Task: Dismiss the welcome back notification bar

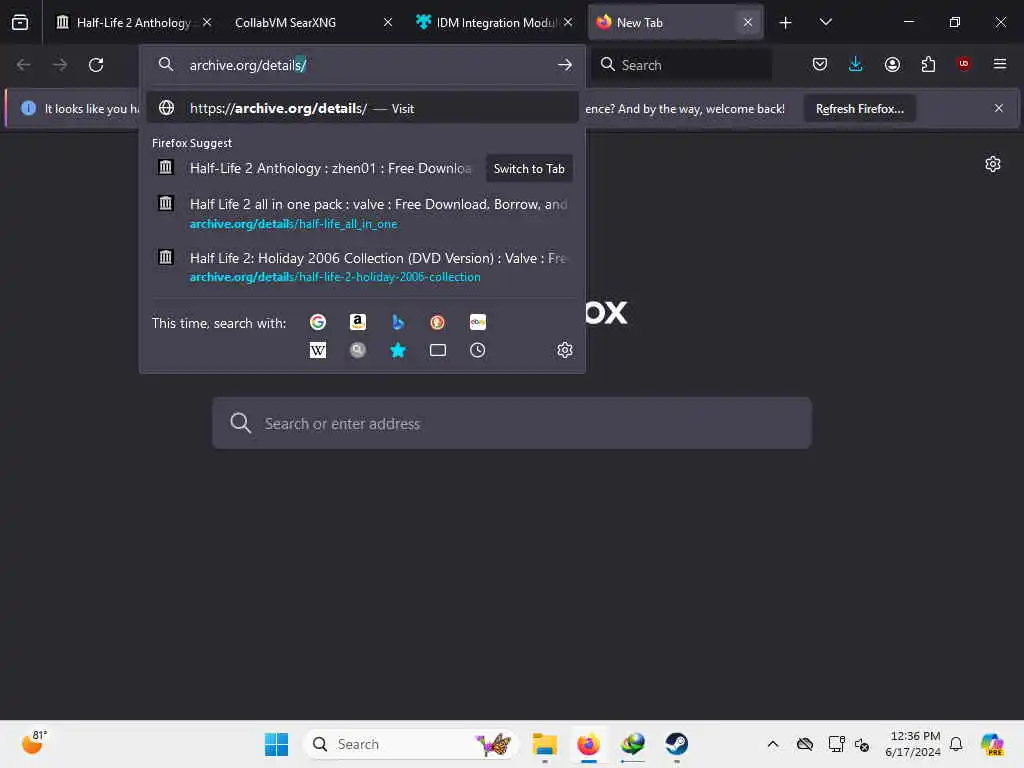Action: (999, 108)
